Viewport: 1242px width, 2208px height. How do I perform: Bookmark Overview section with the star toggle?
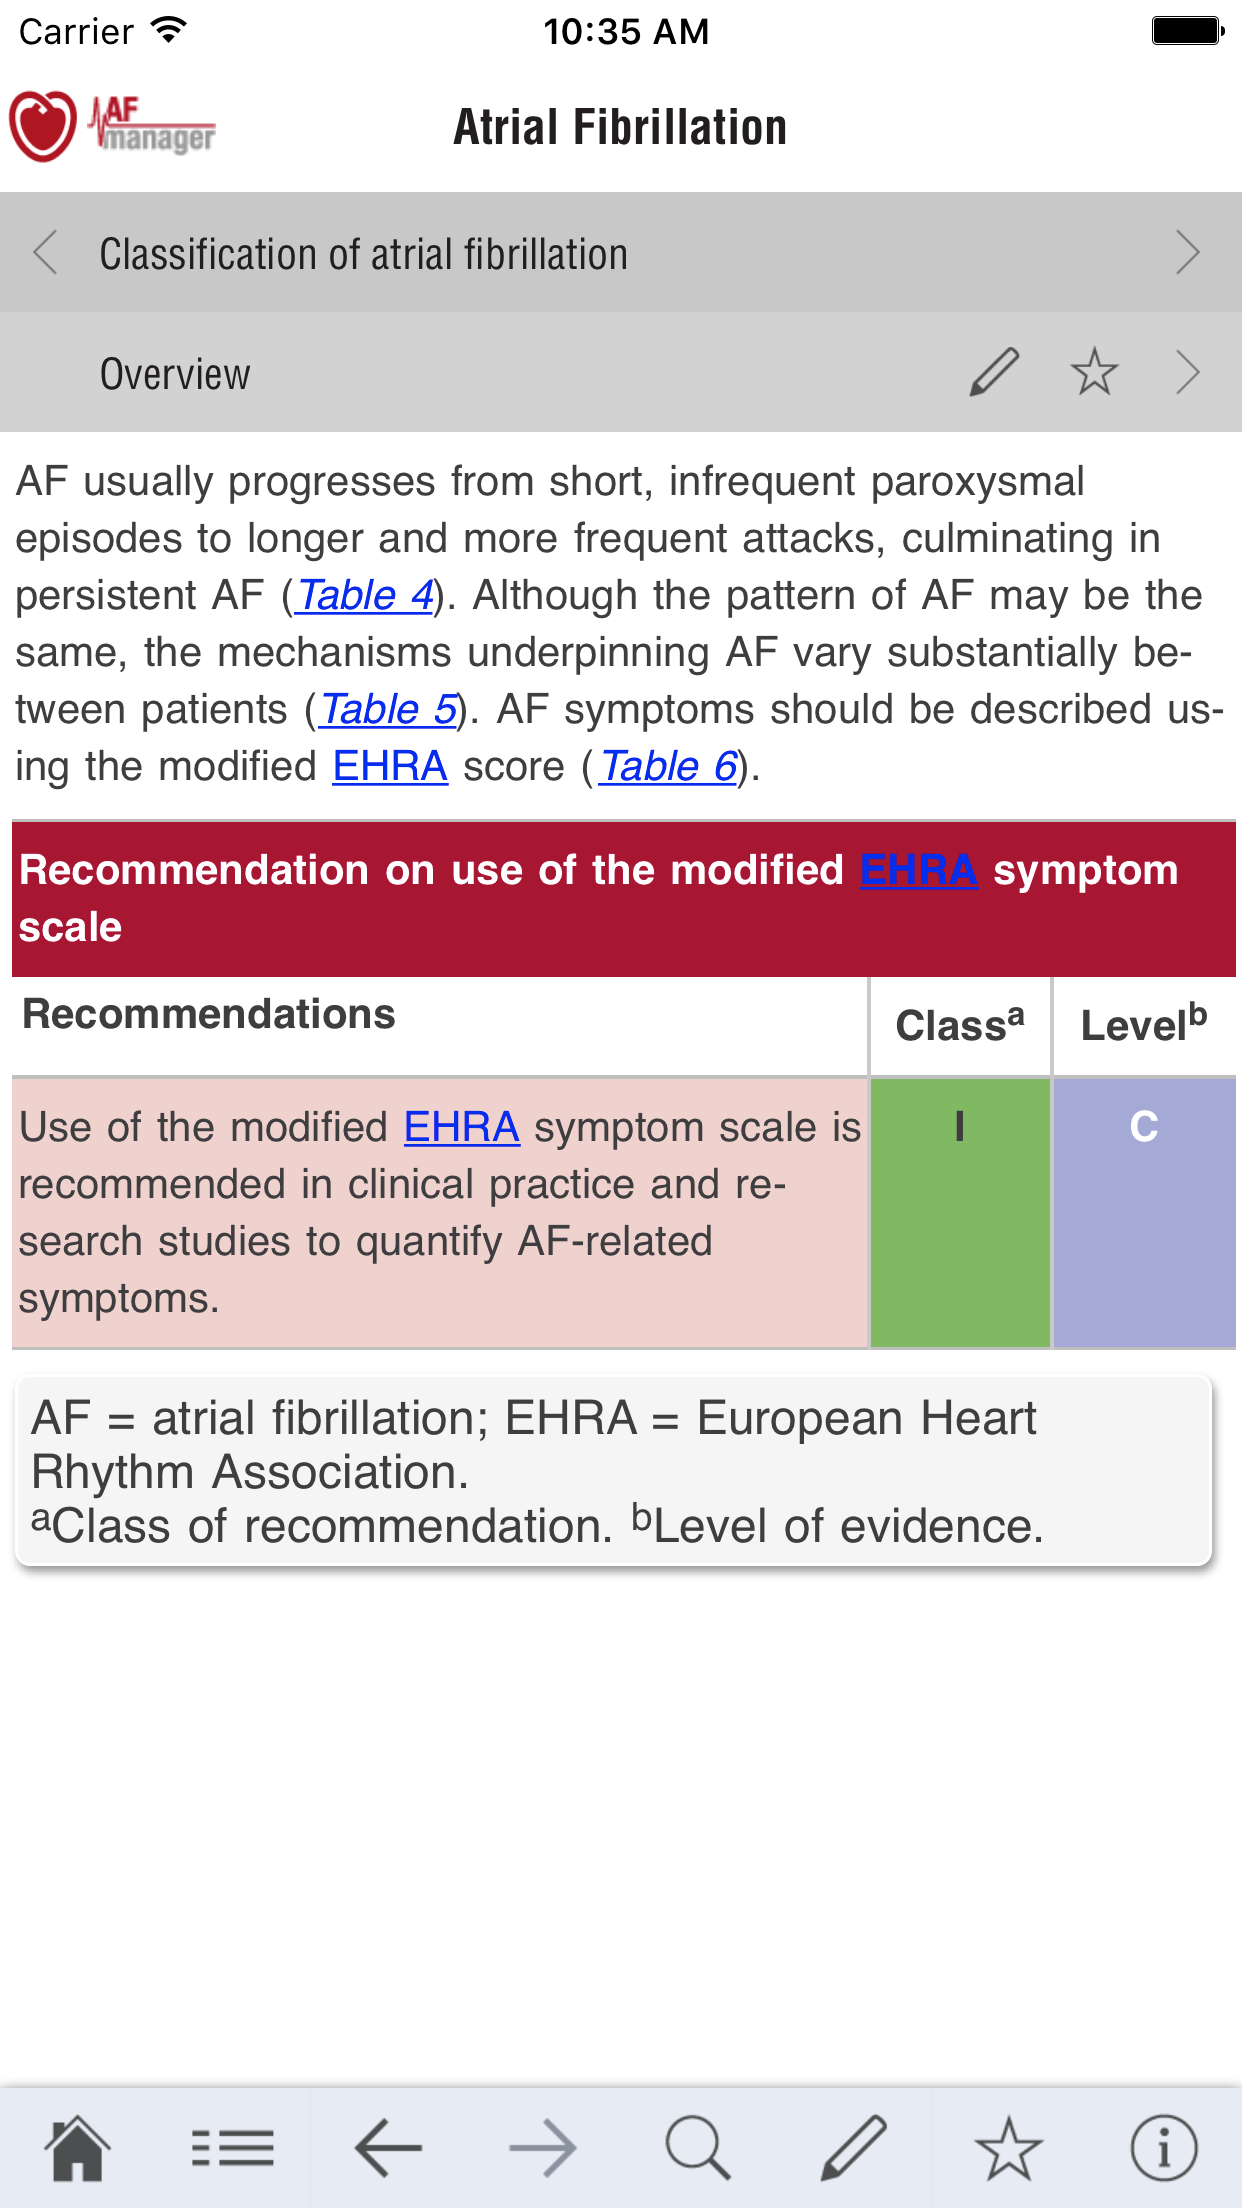pos(1094,372)
